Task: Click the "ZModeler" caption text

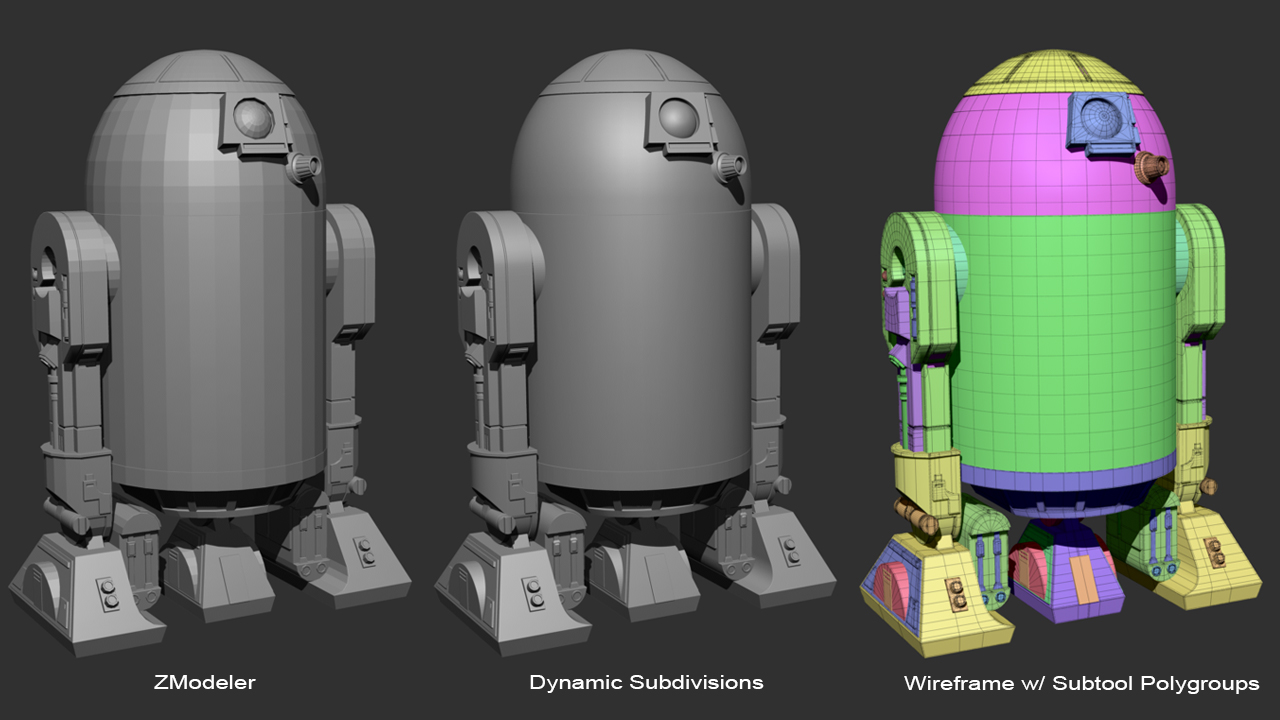Action: pyautogui.click(x=204, y=683)
